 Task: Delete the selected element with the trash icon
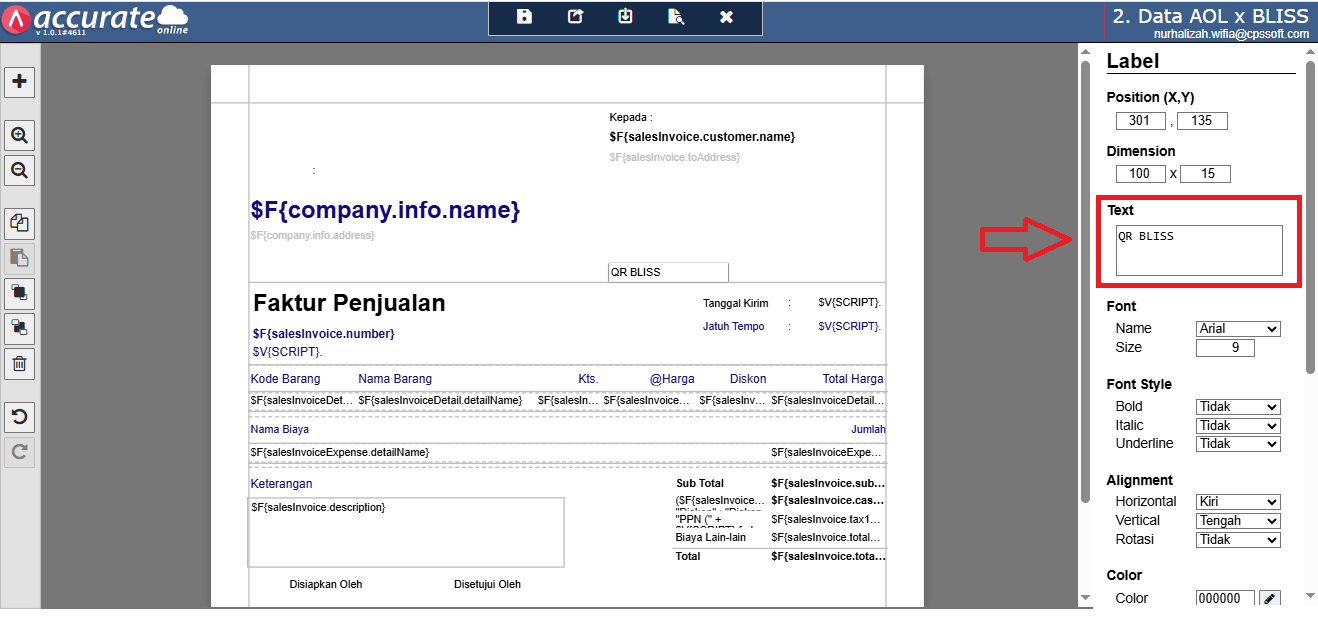(19, 363)
